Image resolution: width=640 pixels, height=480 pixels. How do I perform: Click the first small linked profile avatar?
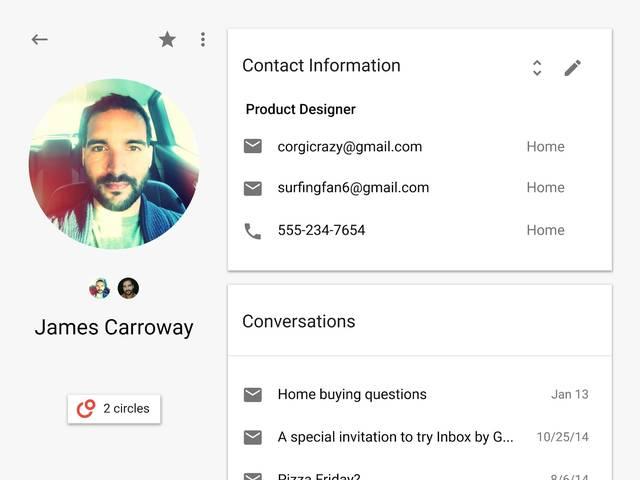(100, 288)
